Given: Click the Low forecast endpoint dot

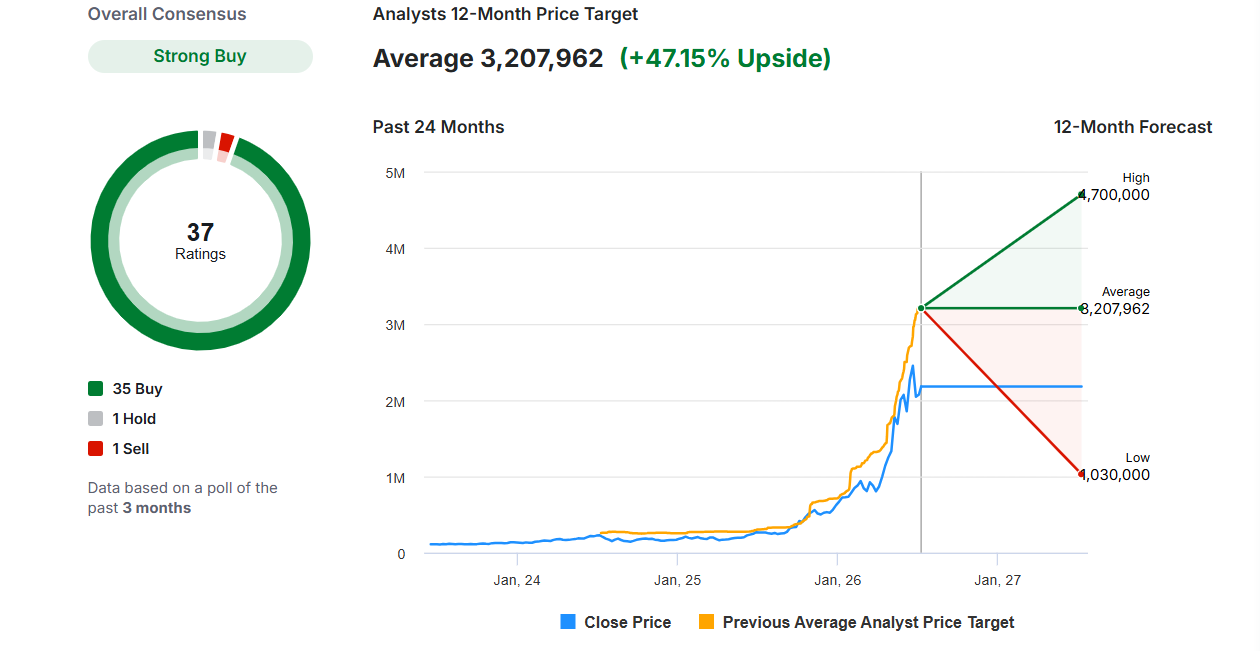Looking at the screenshot, I should tap(1082, 474).
